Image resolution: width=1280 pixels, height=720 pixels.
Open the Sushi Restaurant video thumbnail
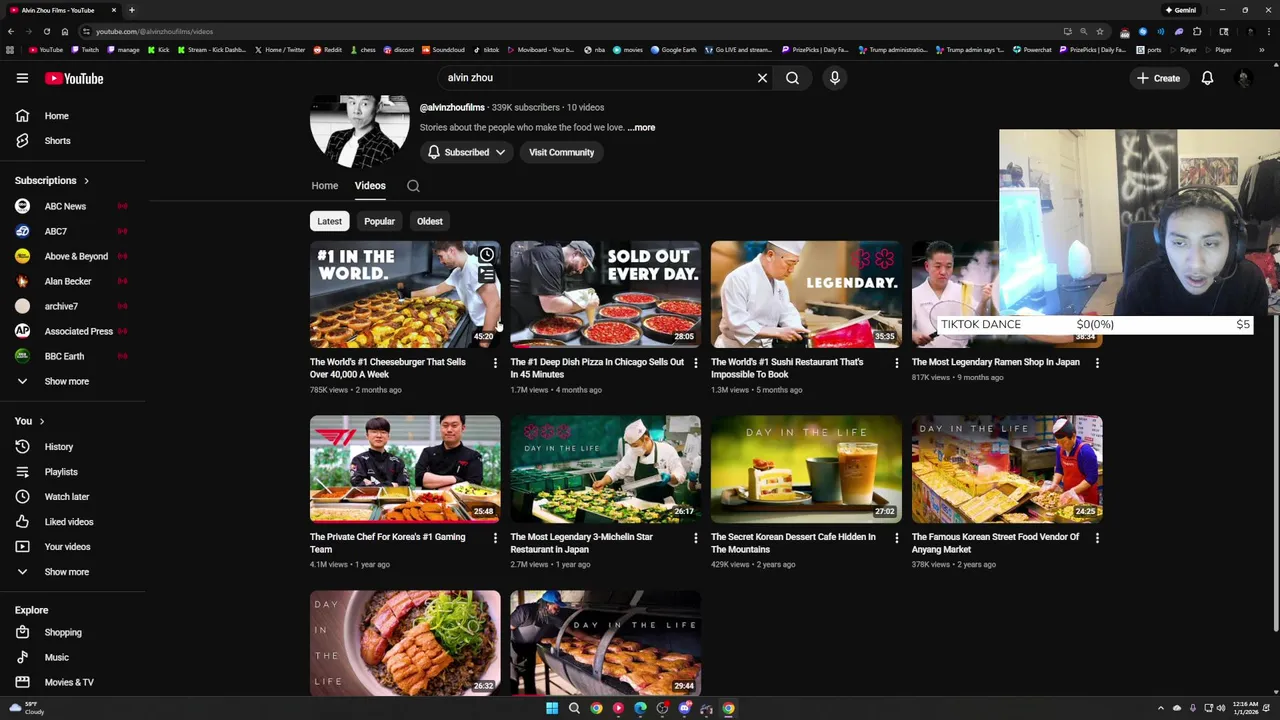(806, 294)
